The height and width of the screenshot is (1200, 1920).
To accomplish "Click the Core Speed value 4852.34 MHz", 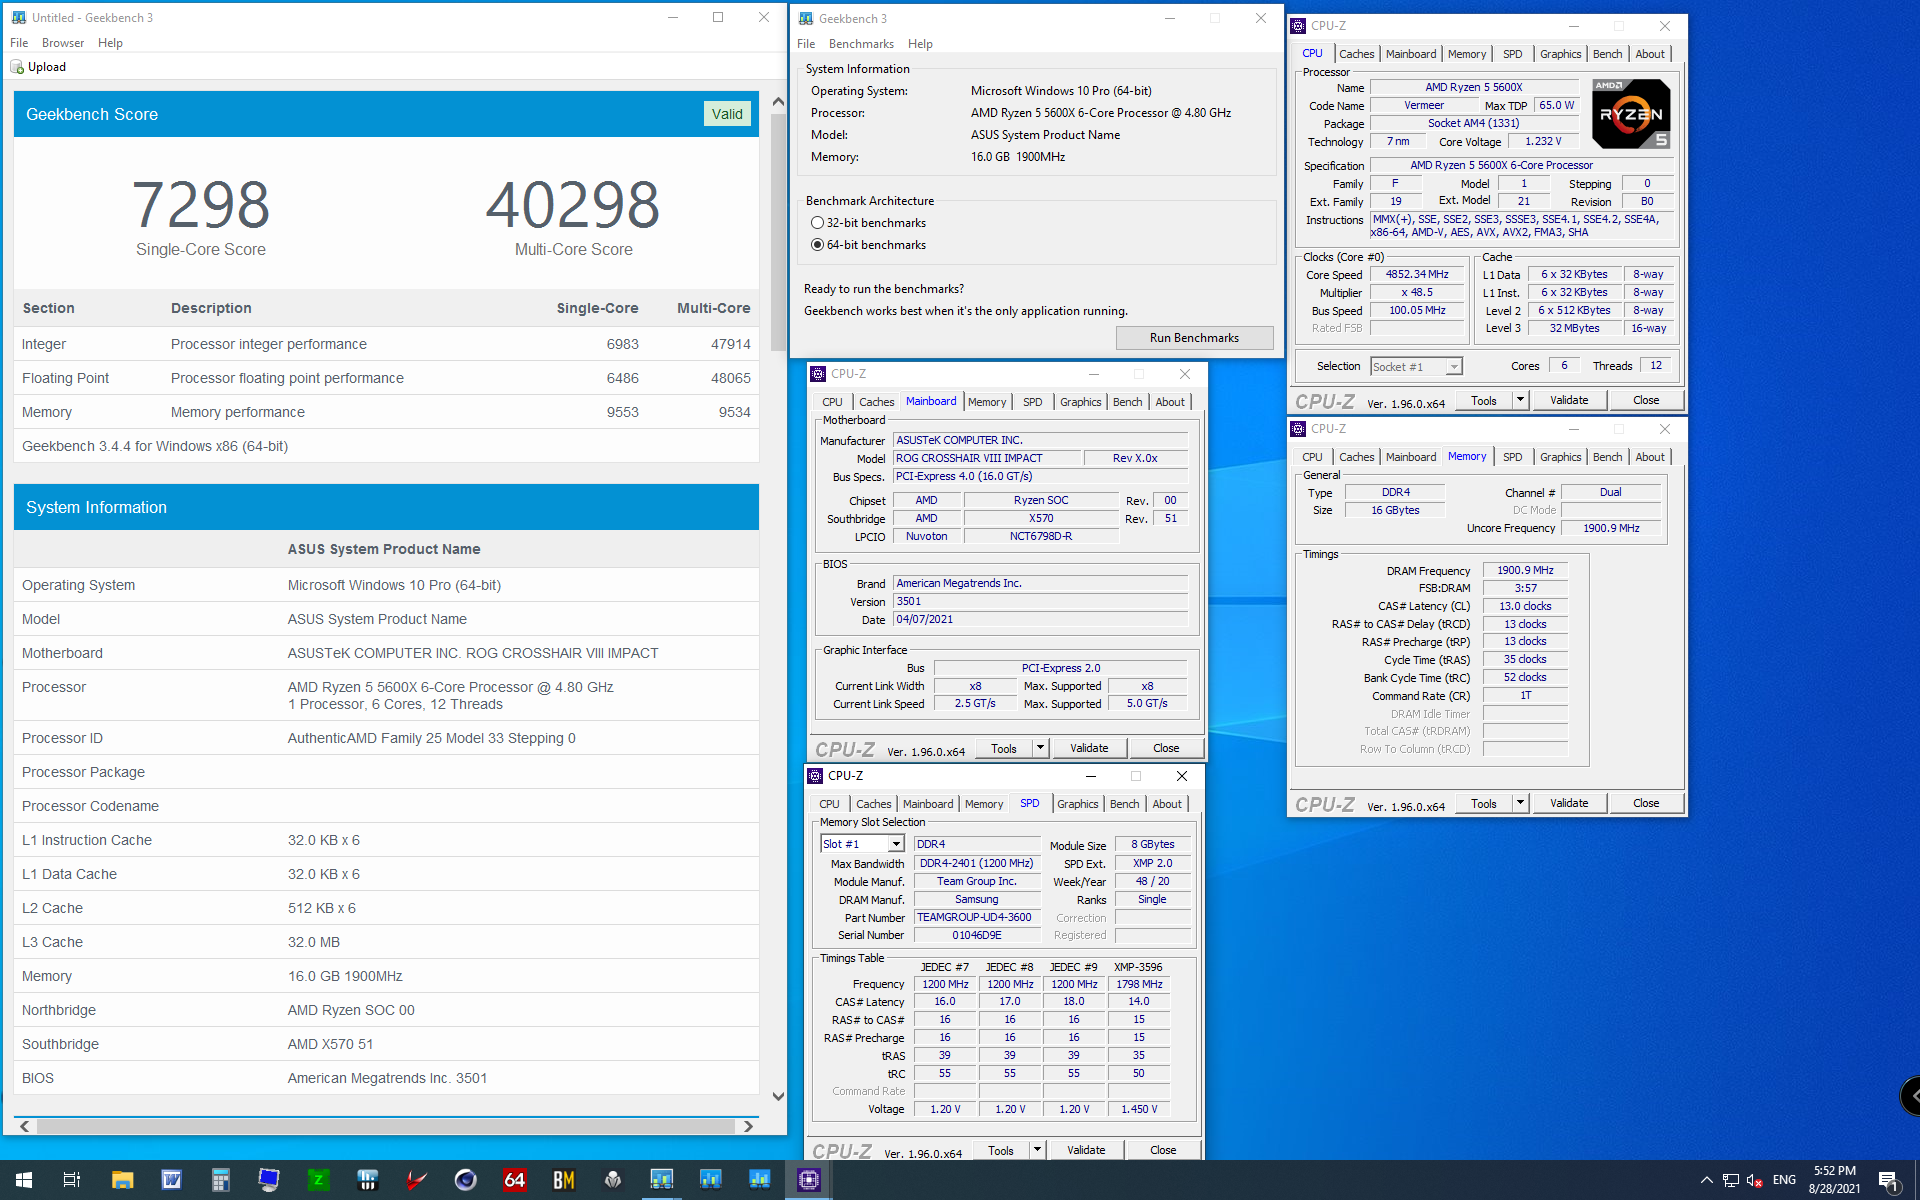I will tap(1417, 274).
